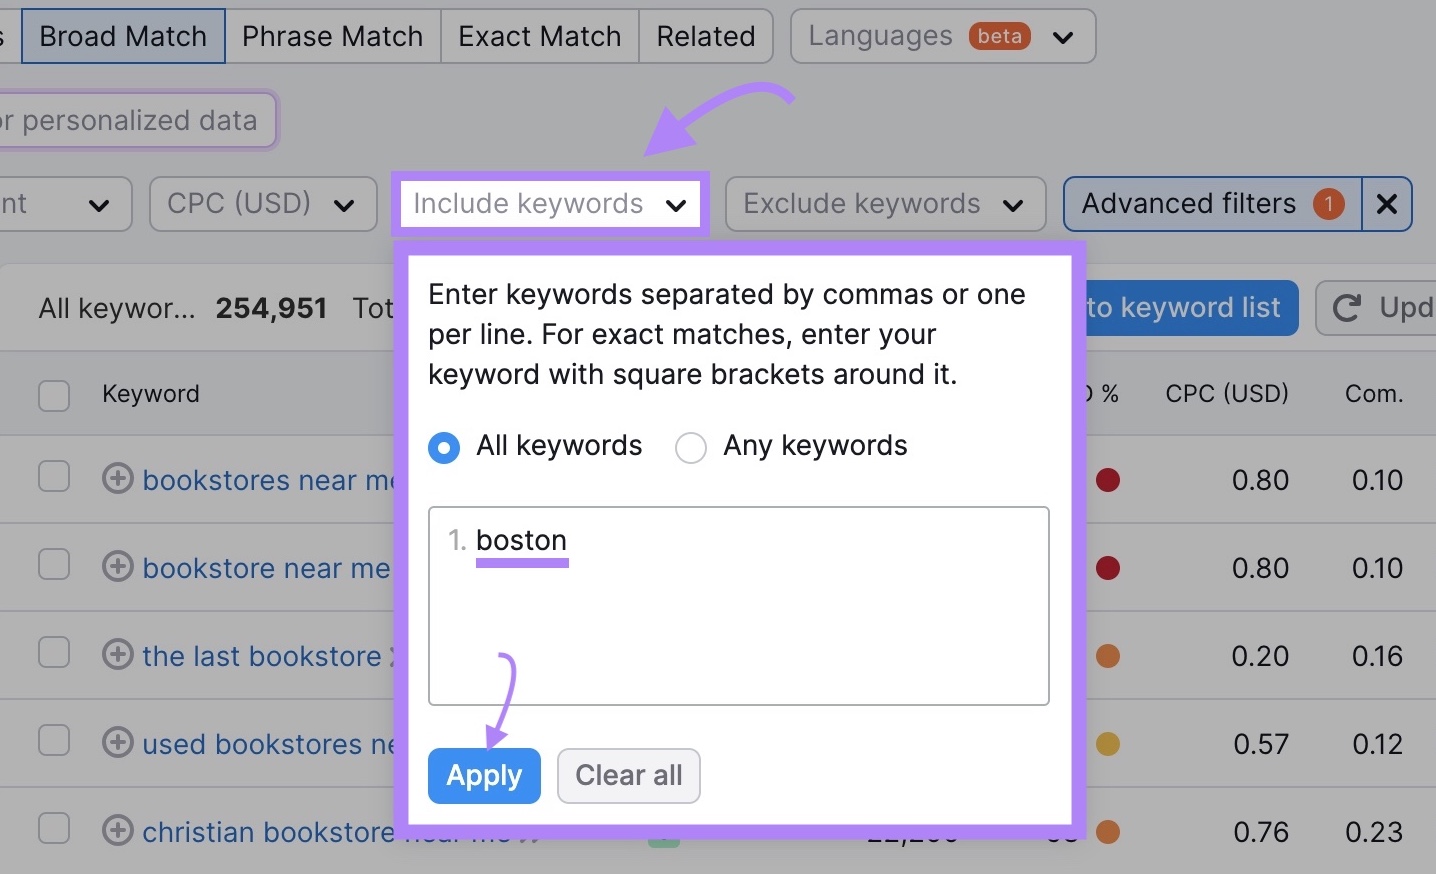Open the christian bookstore keyword link
1436x874 pixels.
point(269,833)
